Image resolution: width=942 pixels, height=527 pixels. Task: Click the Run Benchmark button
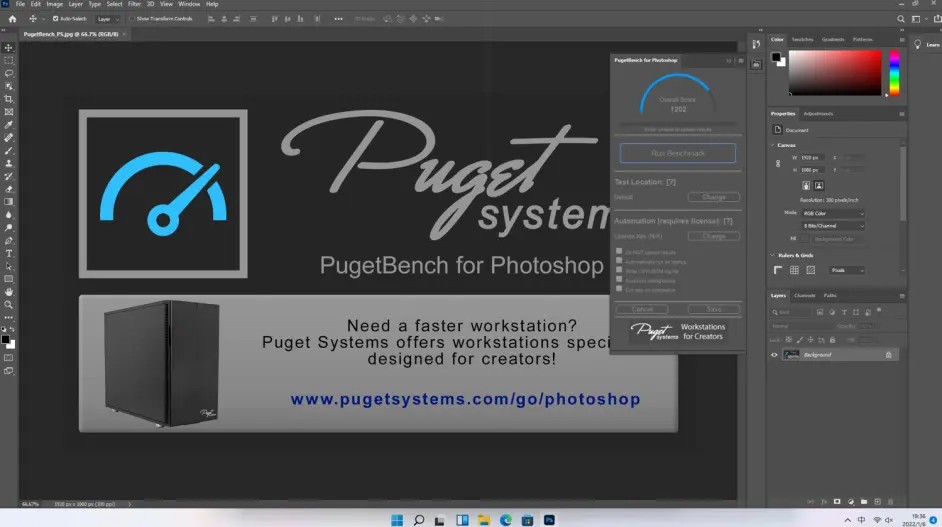pos(678,153)
